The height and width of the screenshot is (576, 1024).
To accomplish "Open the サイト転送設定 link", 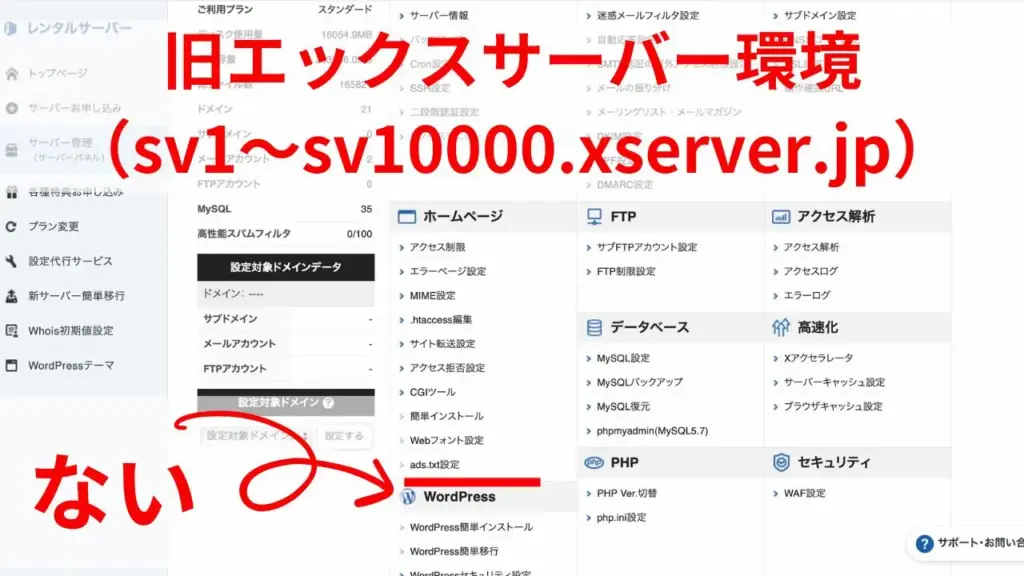I will (x=442, y=344).
